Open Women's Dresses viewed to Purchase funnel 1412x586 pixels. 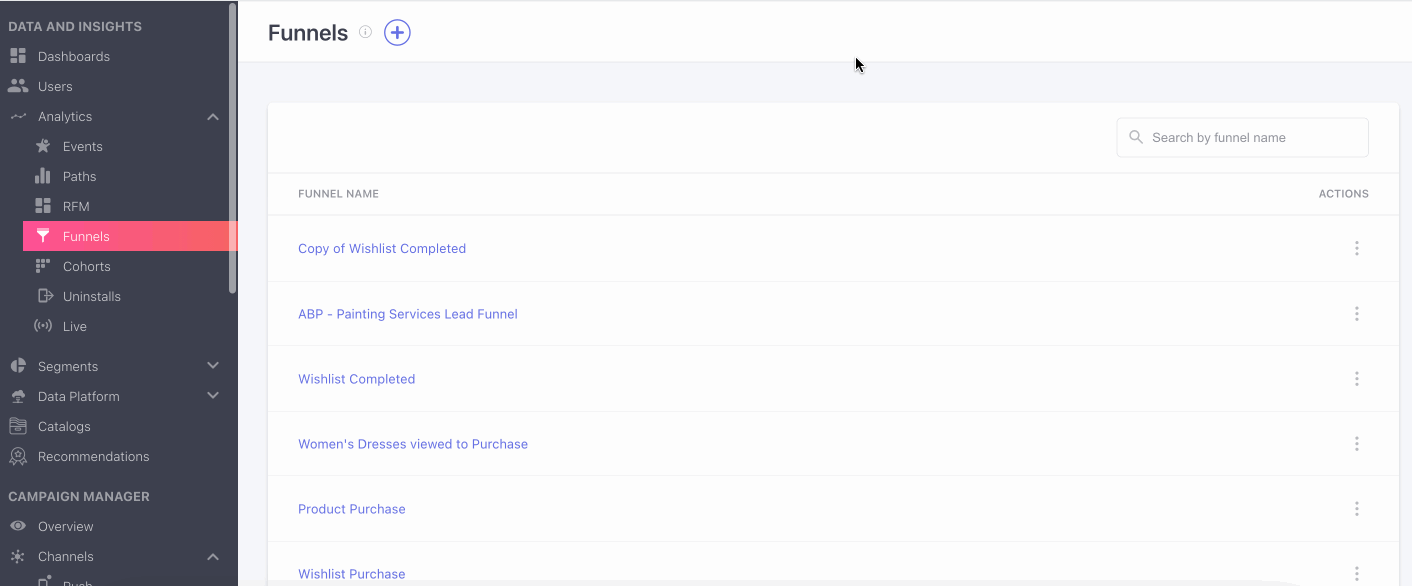(x=413, y=444)
